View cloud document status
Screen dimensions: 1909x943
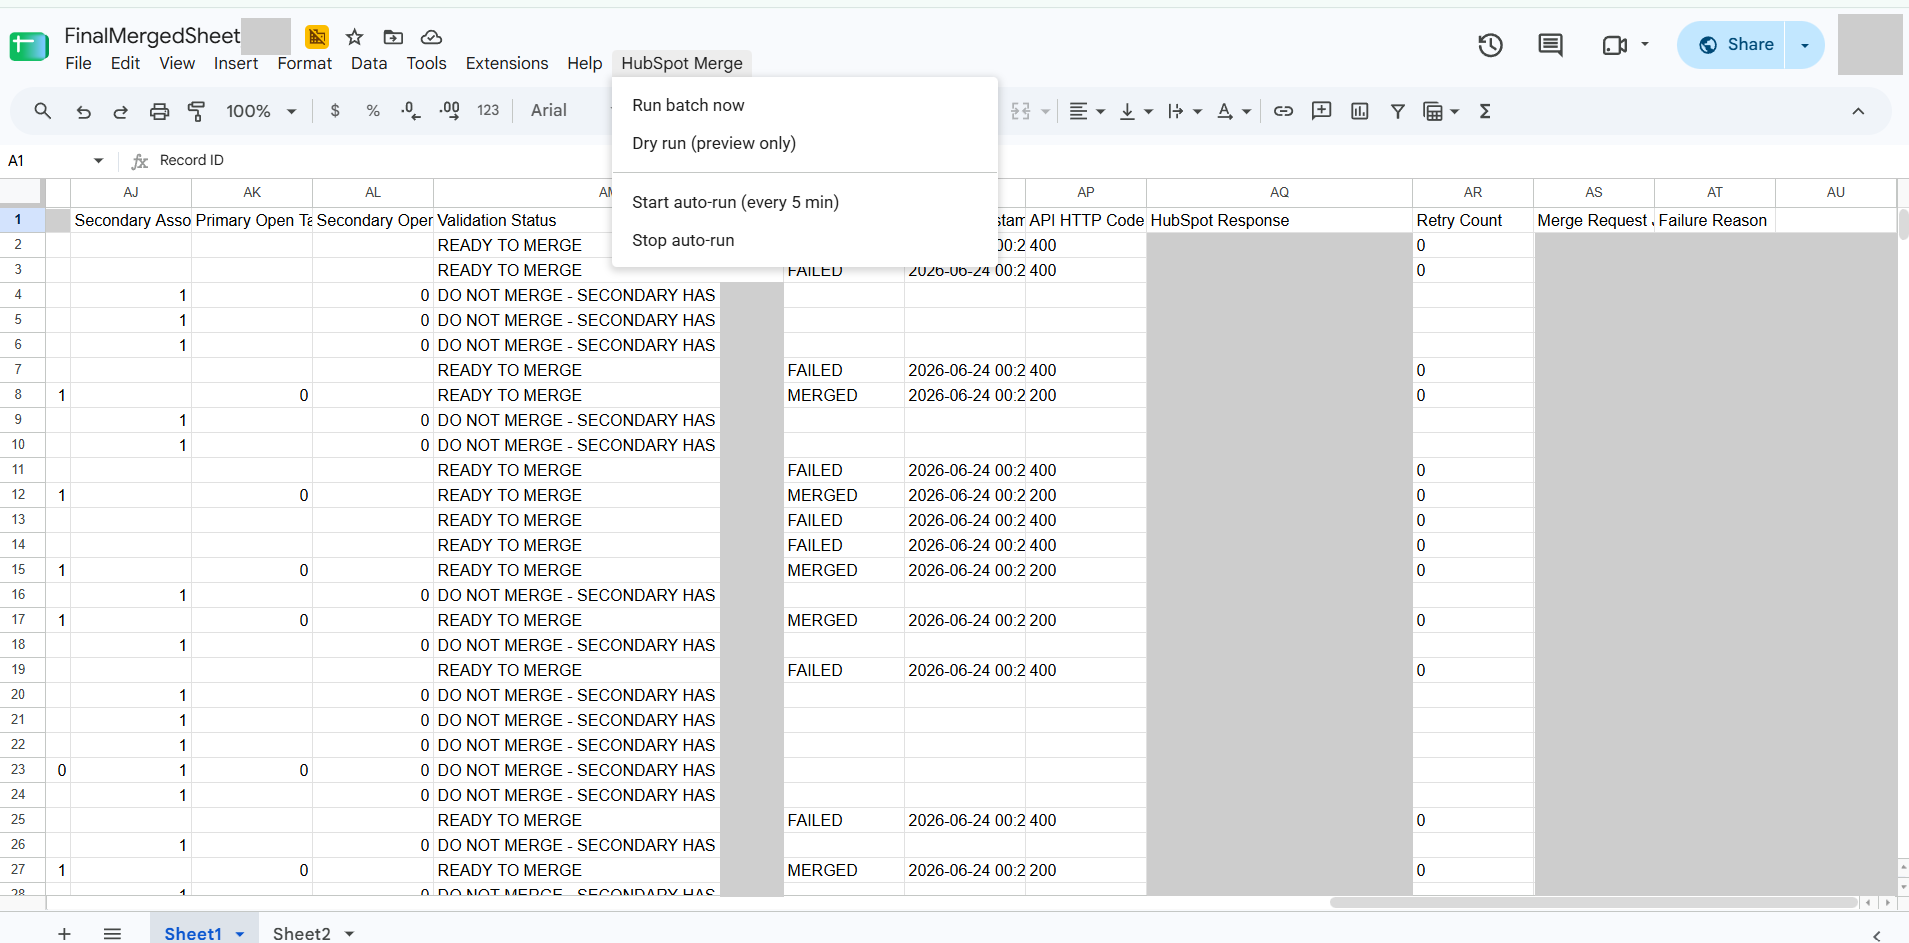[x=431, y=37]
